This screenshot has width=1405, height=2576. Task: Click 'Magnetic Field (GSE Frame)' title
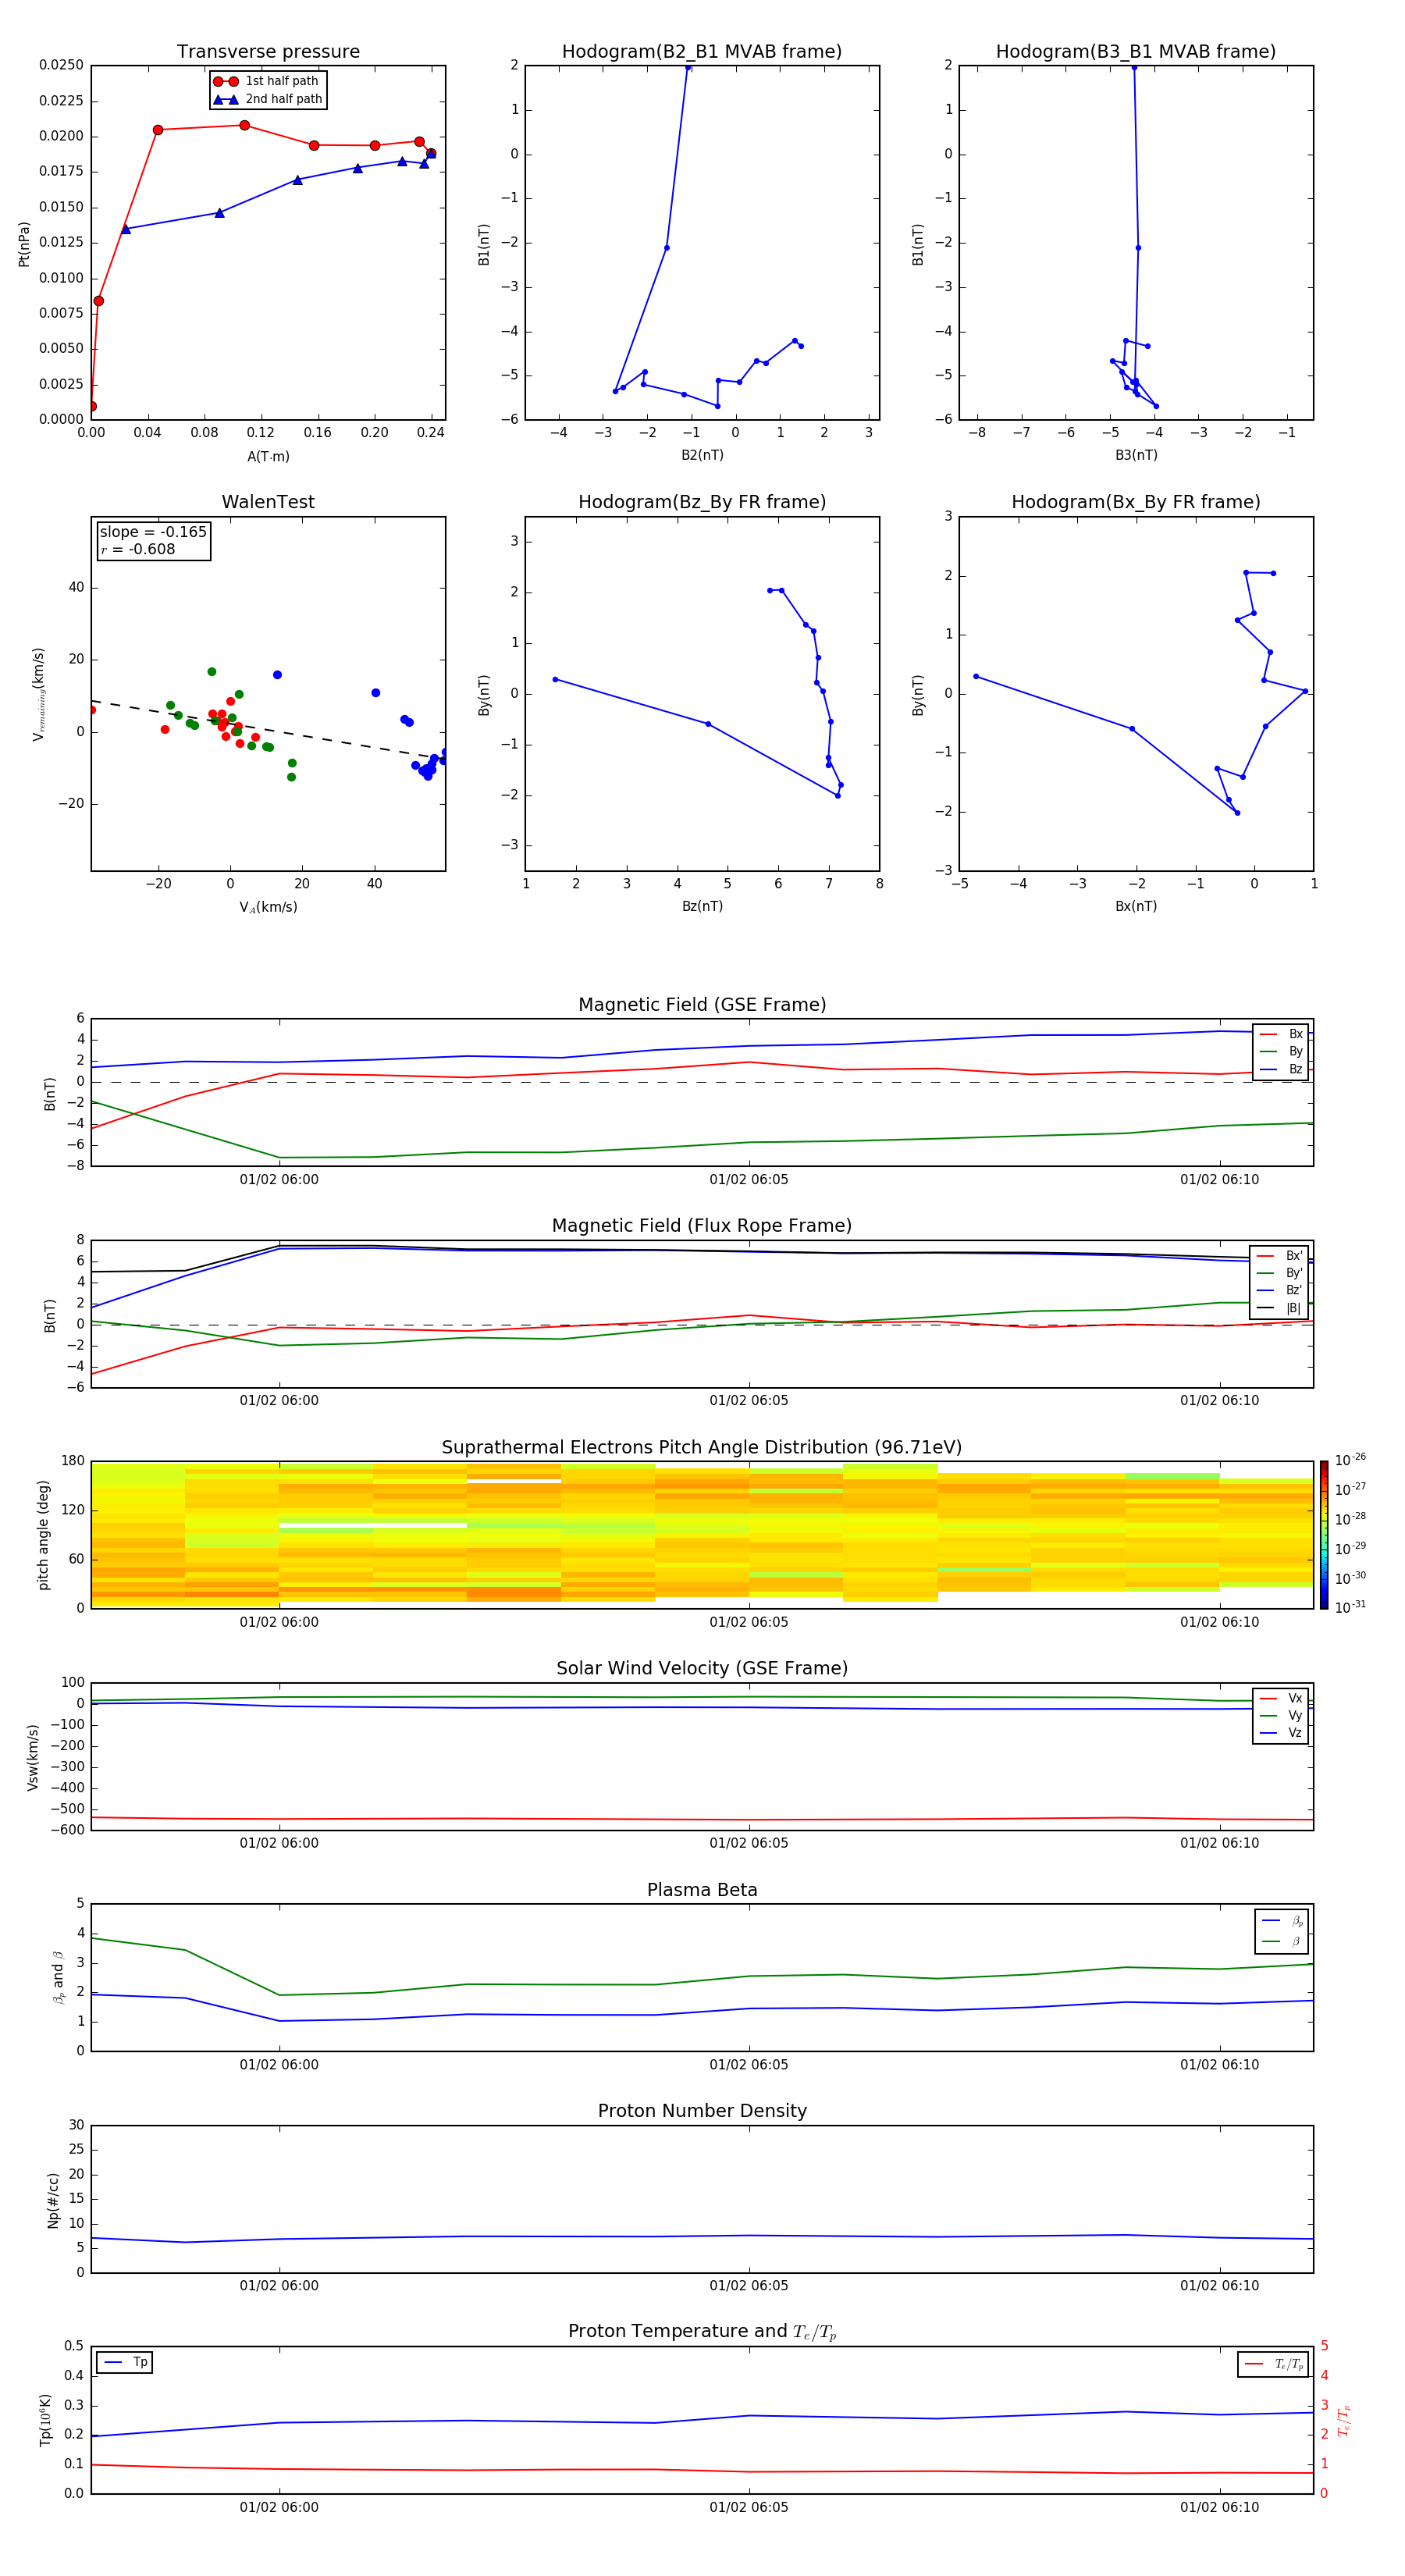tap(702, 1005)
